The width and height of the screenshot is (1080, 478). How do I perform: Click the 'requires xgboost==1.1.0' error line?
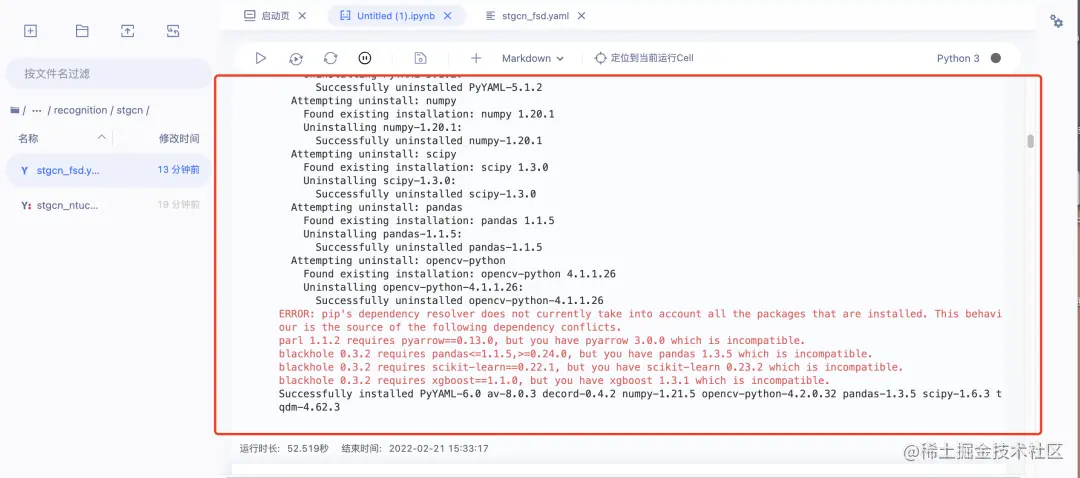coord(554,380)
